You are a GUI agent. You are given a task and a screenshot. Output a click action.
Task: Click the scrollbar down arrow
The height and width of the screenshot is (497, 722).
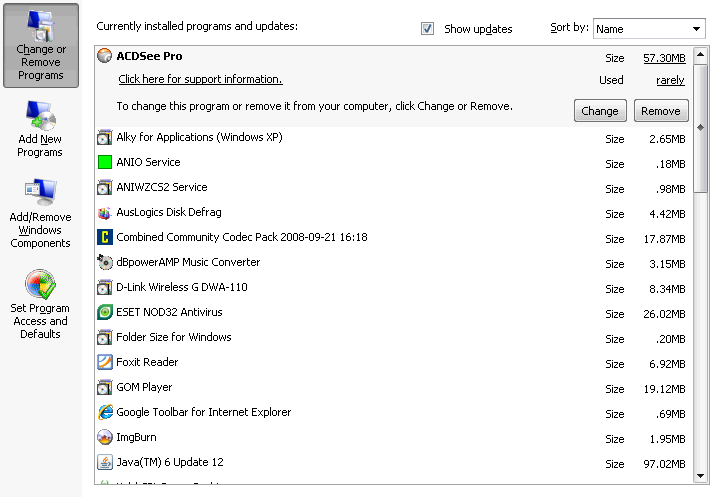coord(700,476)
